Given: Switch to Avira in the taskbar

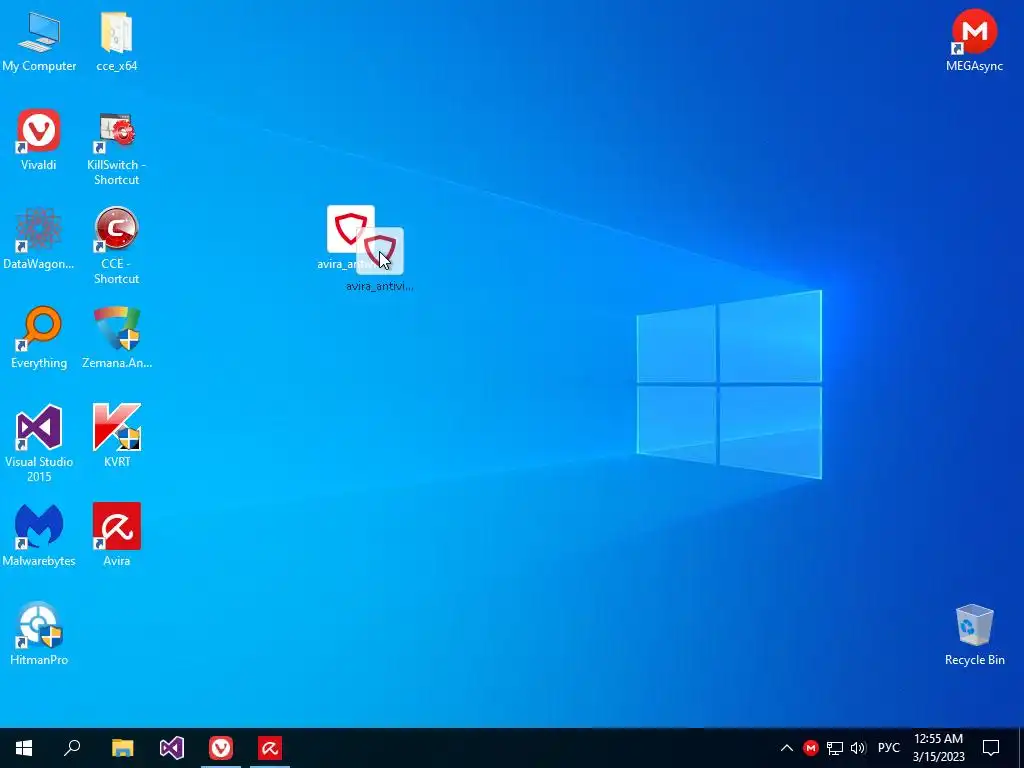Looking at the screenshot, I should [270, 748].
